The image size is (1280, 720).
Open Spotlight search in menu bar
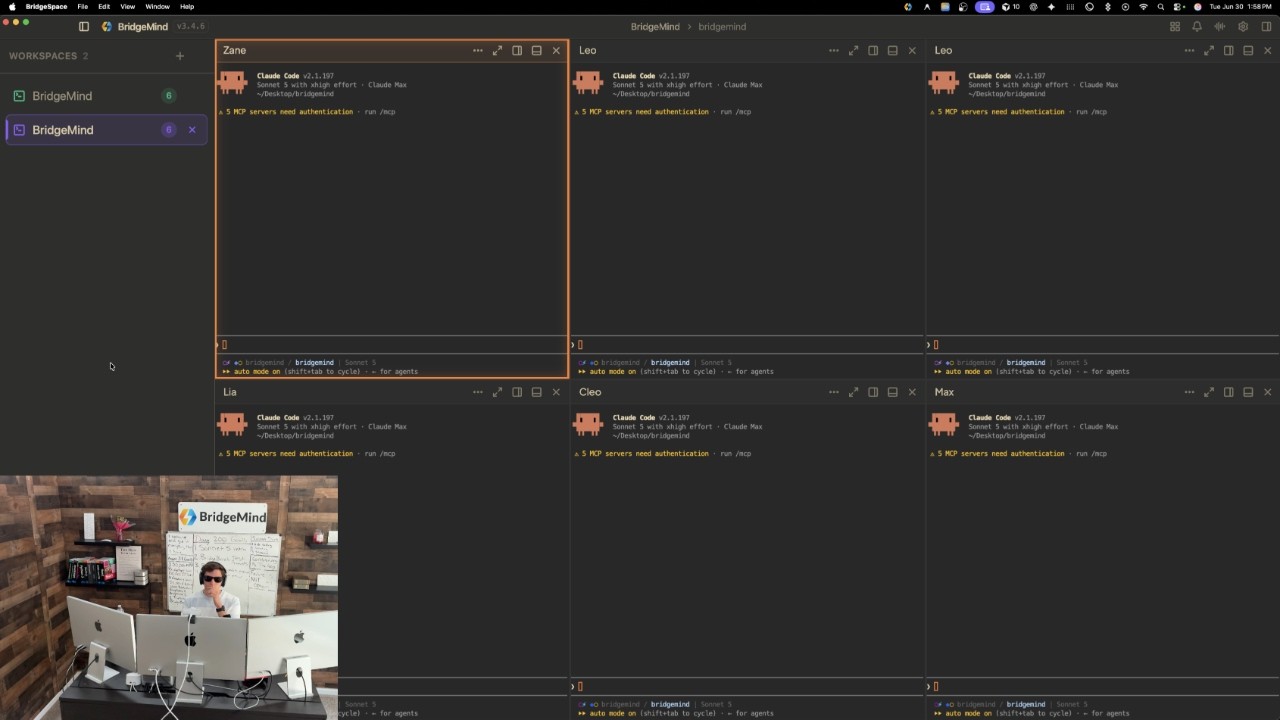(1161, 7)
